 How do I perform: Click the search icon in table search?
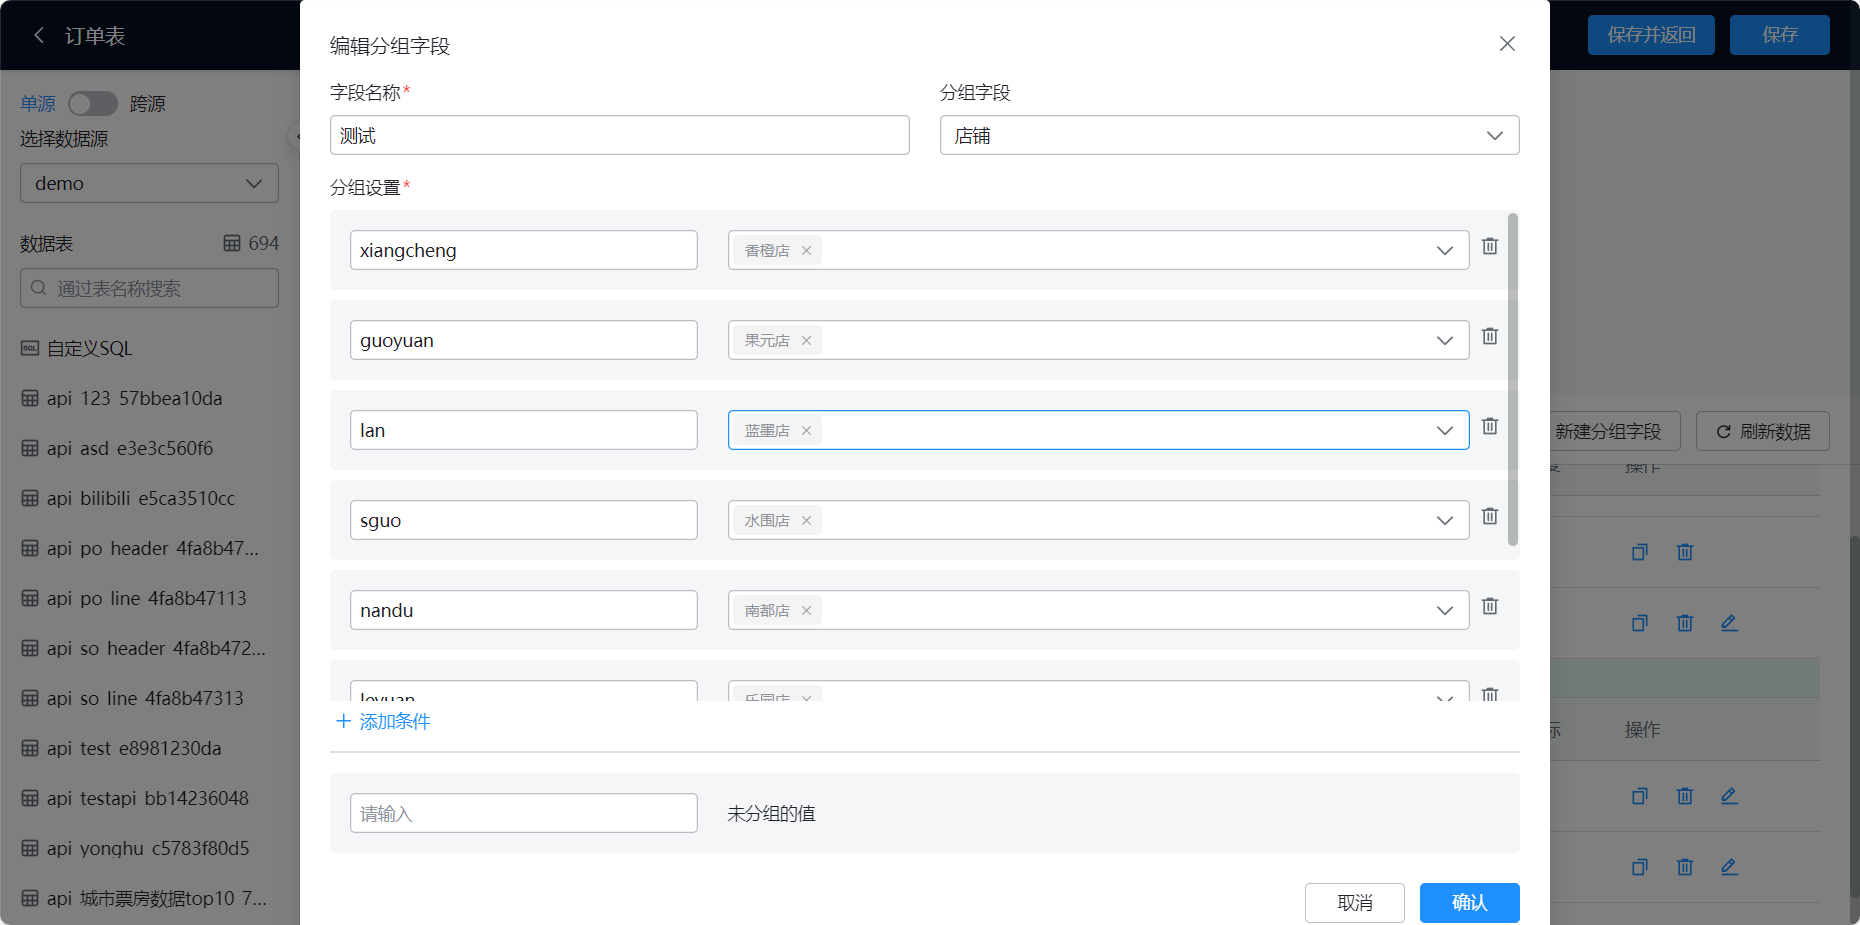tap(39, 288)
